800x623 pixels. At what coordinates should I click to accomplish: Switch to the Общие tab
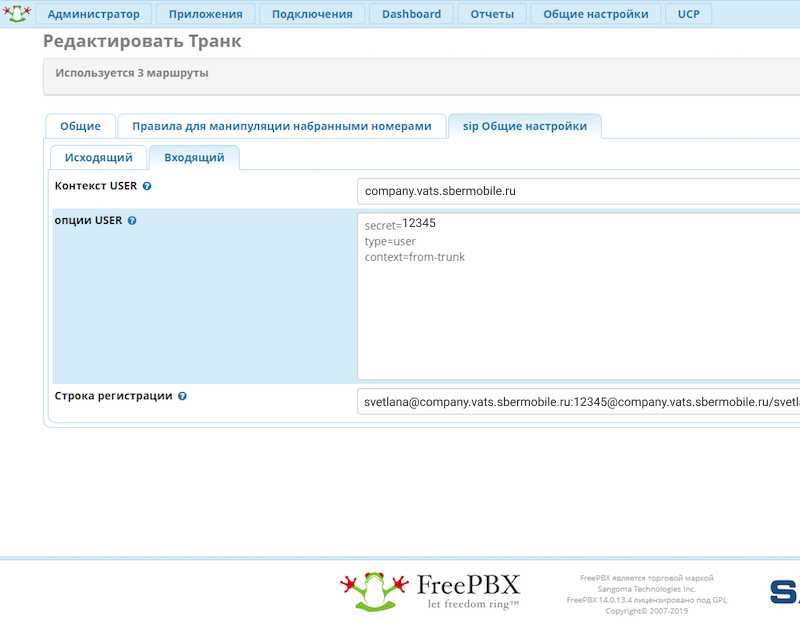[x=80, y=126]
